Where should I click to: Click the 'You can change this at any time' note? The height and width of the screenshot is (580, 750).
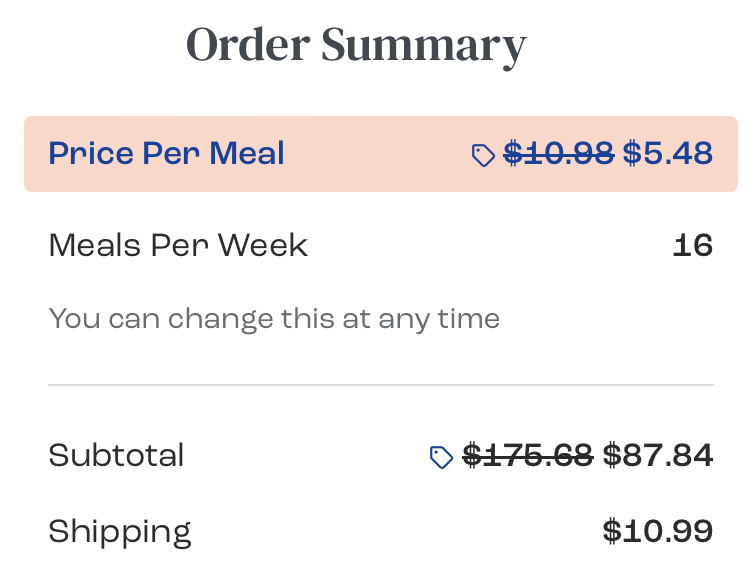tap(274, 319)
